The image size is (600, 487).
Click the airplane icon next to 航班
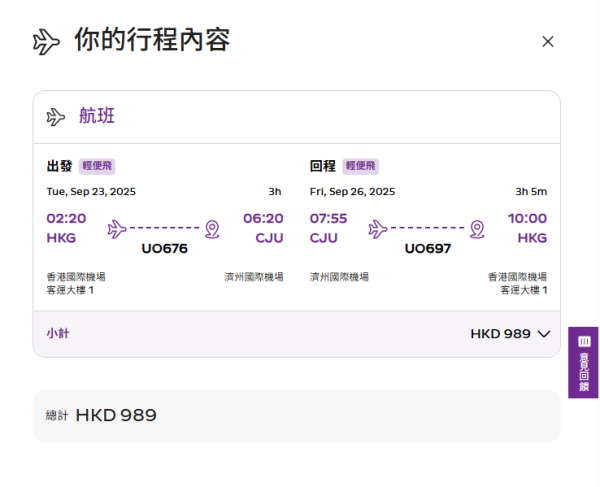tap(56, 117)
